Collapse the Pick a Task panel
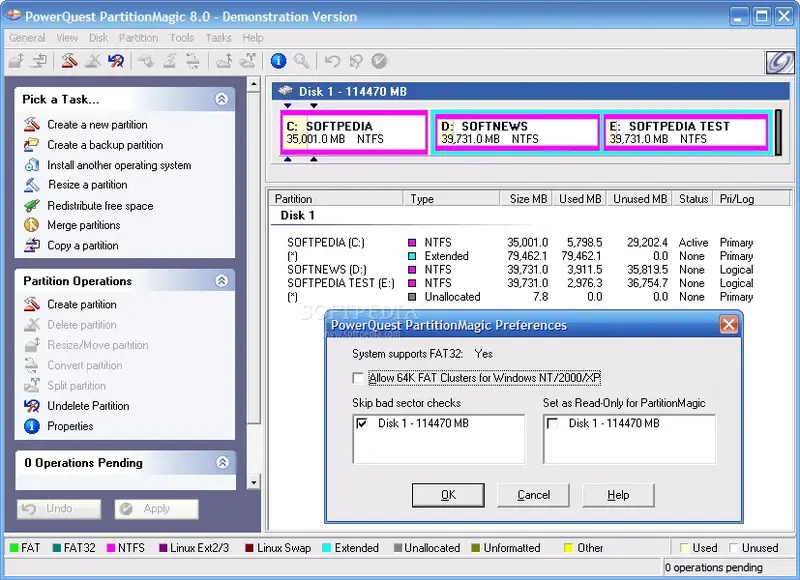This screenshot has height=580, width=800. click(x=221, y=99)
